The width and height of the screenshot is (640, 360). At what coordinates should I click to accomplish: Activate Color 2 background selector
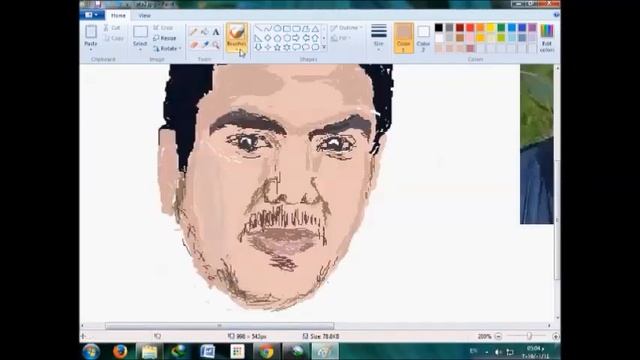pos(423,38)
